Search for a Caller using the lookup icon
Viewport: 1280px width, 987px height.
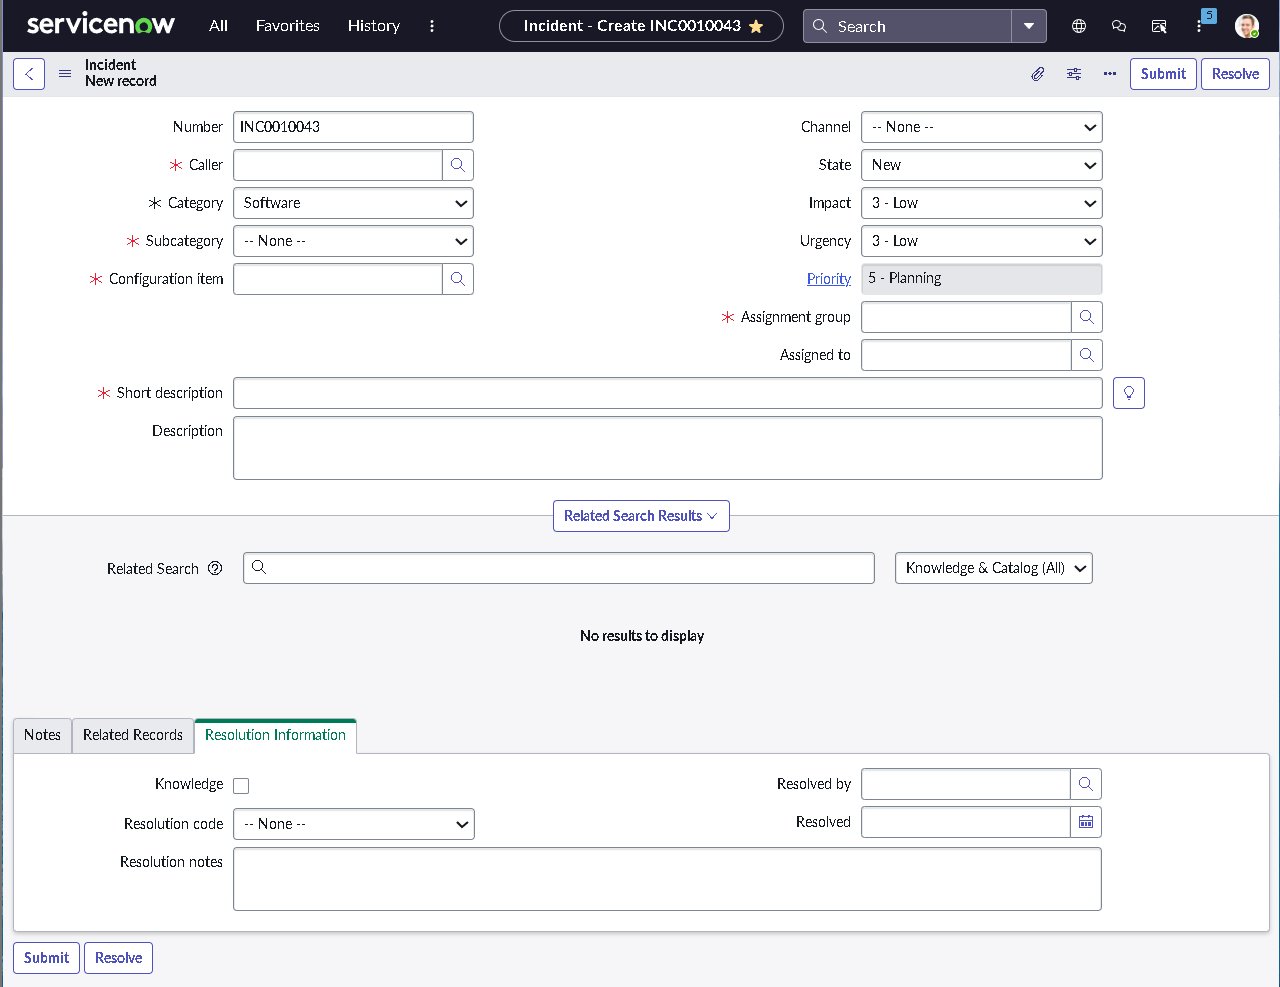click(x=458, y=164)
